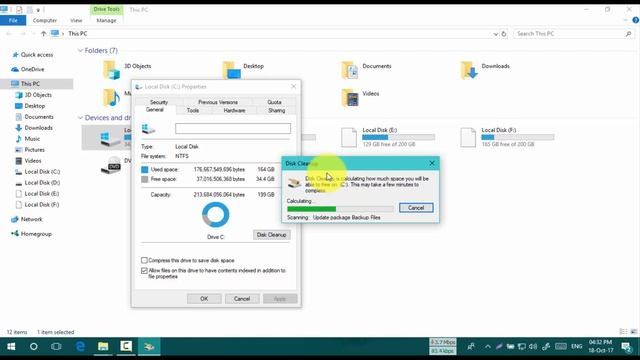Screen dimensions: 640x360
Task: Click the Cortana circle on taskbar
Action: [x=33, y=347]
